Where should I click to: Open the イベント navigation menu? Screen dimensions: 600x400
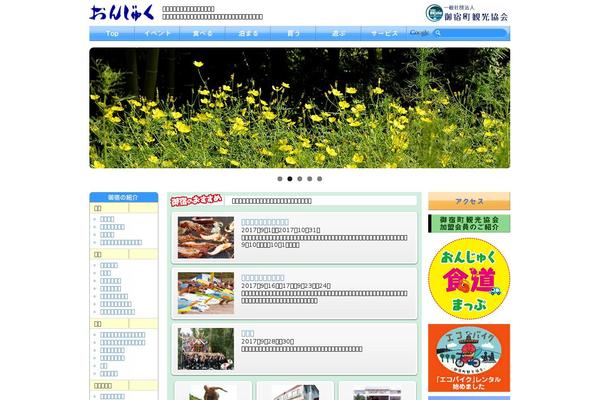pos(157,33)
